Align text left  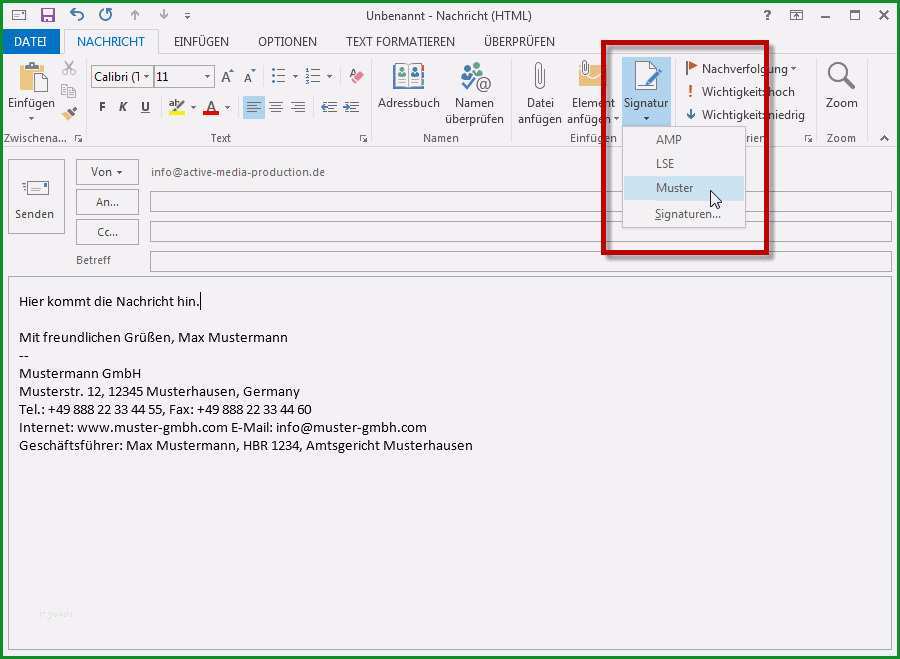(254, 107)
